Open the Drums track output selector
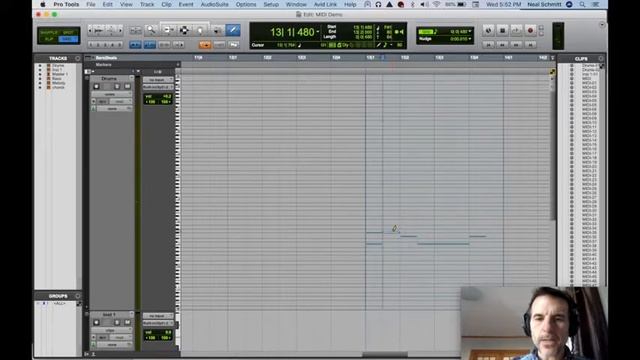The image size is (640, 360). pos(158,87)
